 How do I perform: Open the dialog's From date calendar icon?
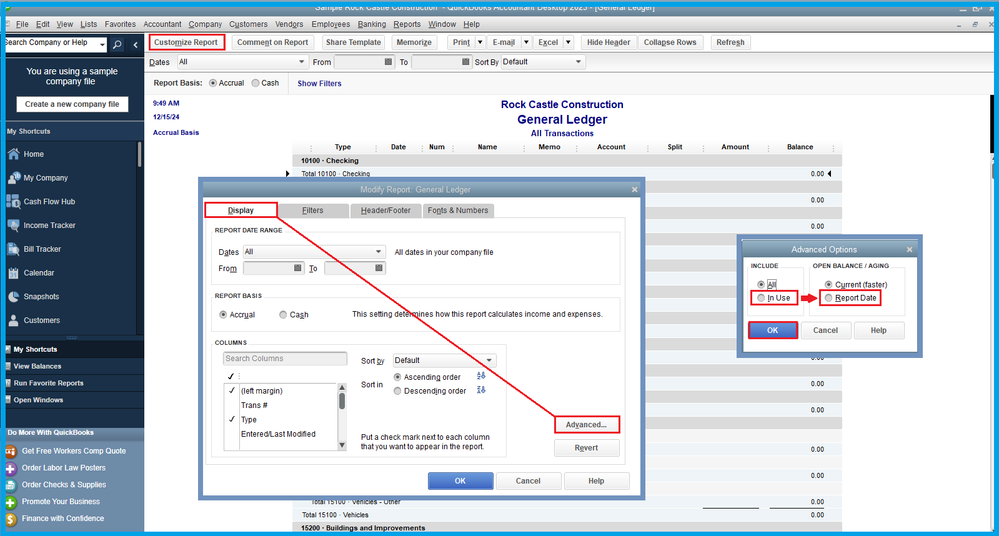[x=298, y=268]
